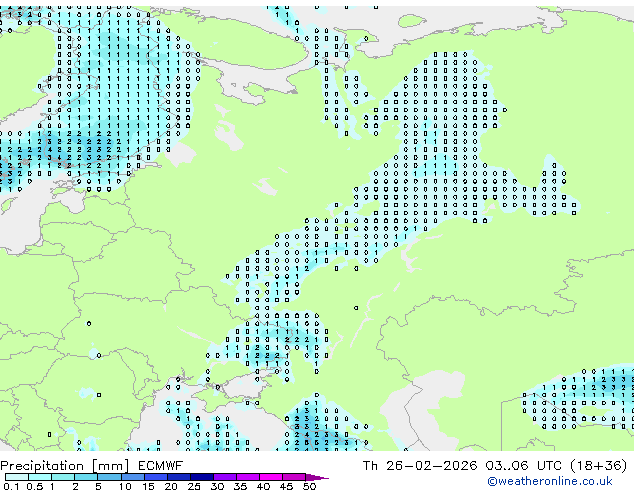Viewport: 634px width, 490px height.
Task: Click the '03..06 UTC' time range text
Action: [524, 466]
